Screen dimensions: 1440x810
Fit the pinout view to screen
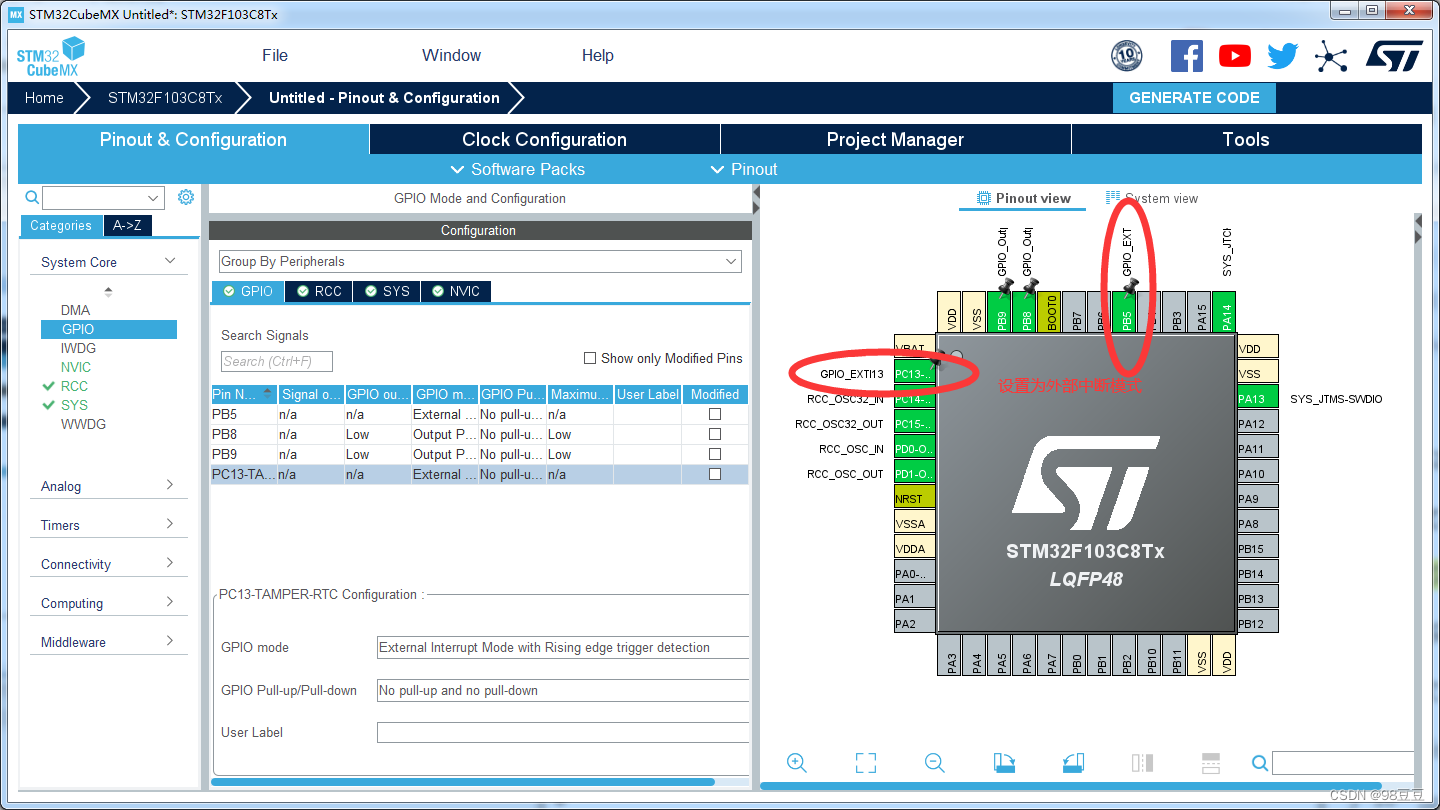[x=866, y=763]
